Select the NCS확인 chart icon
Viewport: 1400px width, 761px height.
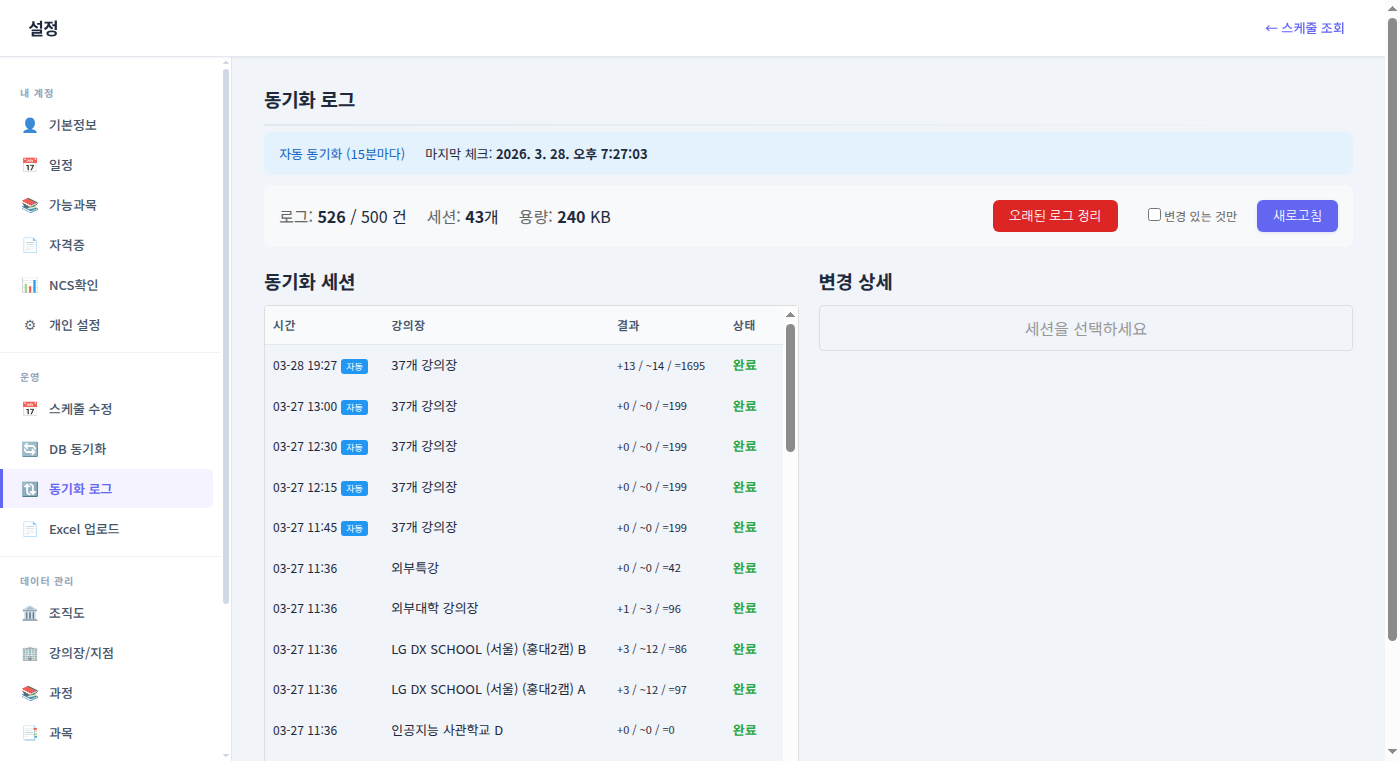(30, 284)
